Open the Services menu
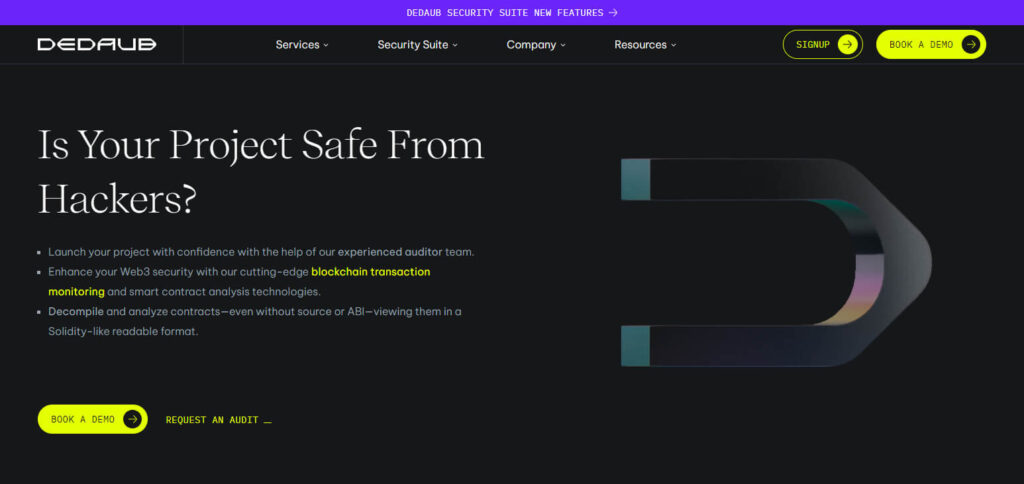This screenshot has height=484, width=1024. pyautogui.click(x=302, y=44)
